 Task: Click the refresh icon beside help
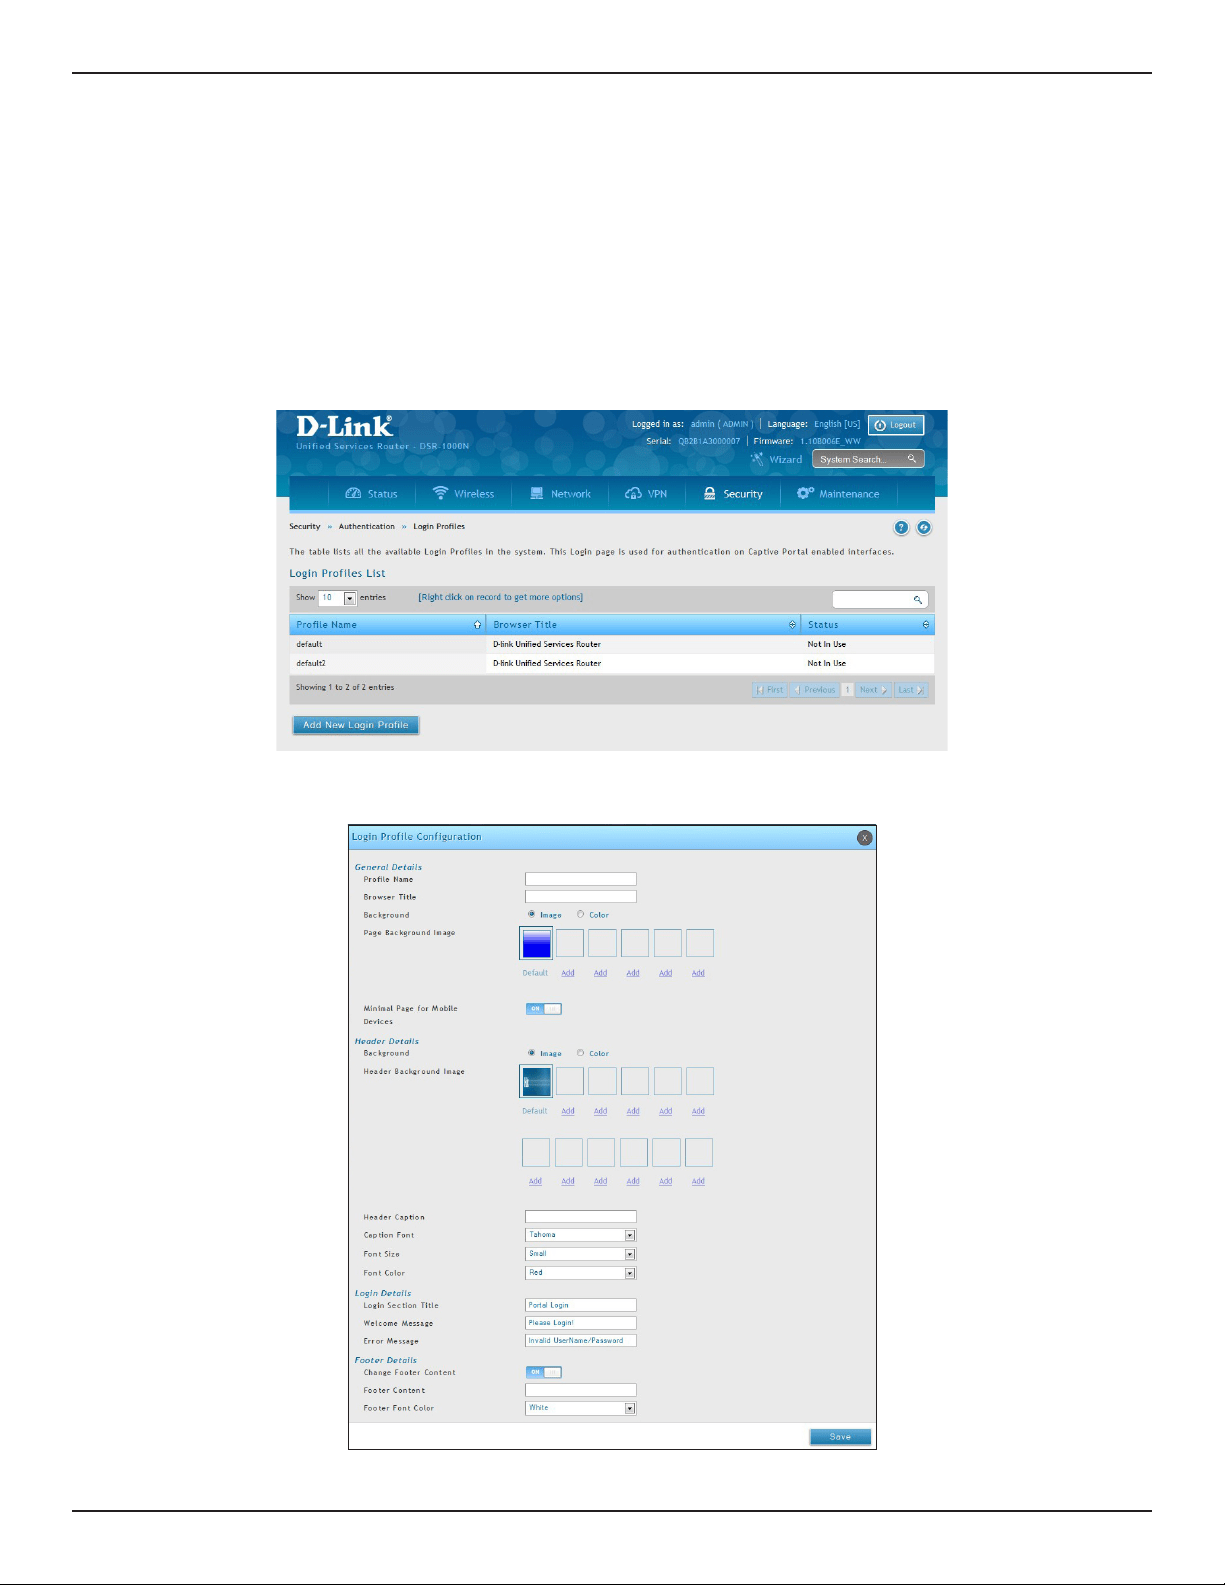click(x=924, y=527)
